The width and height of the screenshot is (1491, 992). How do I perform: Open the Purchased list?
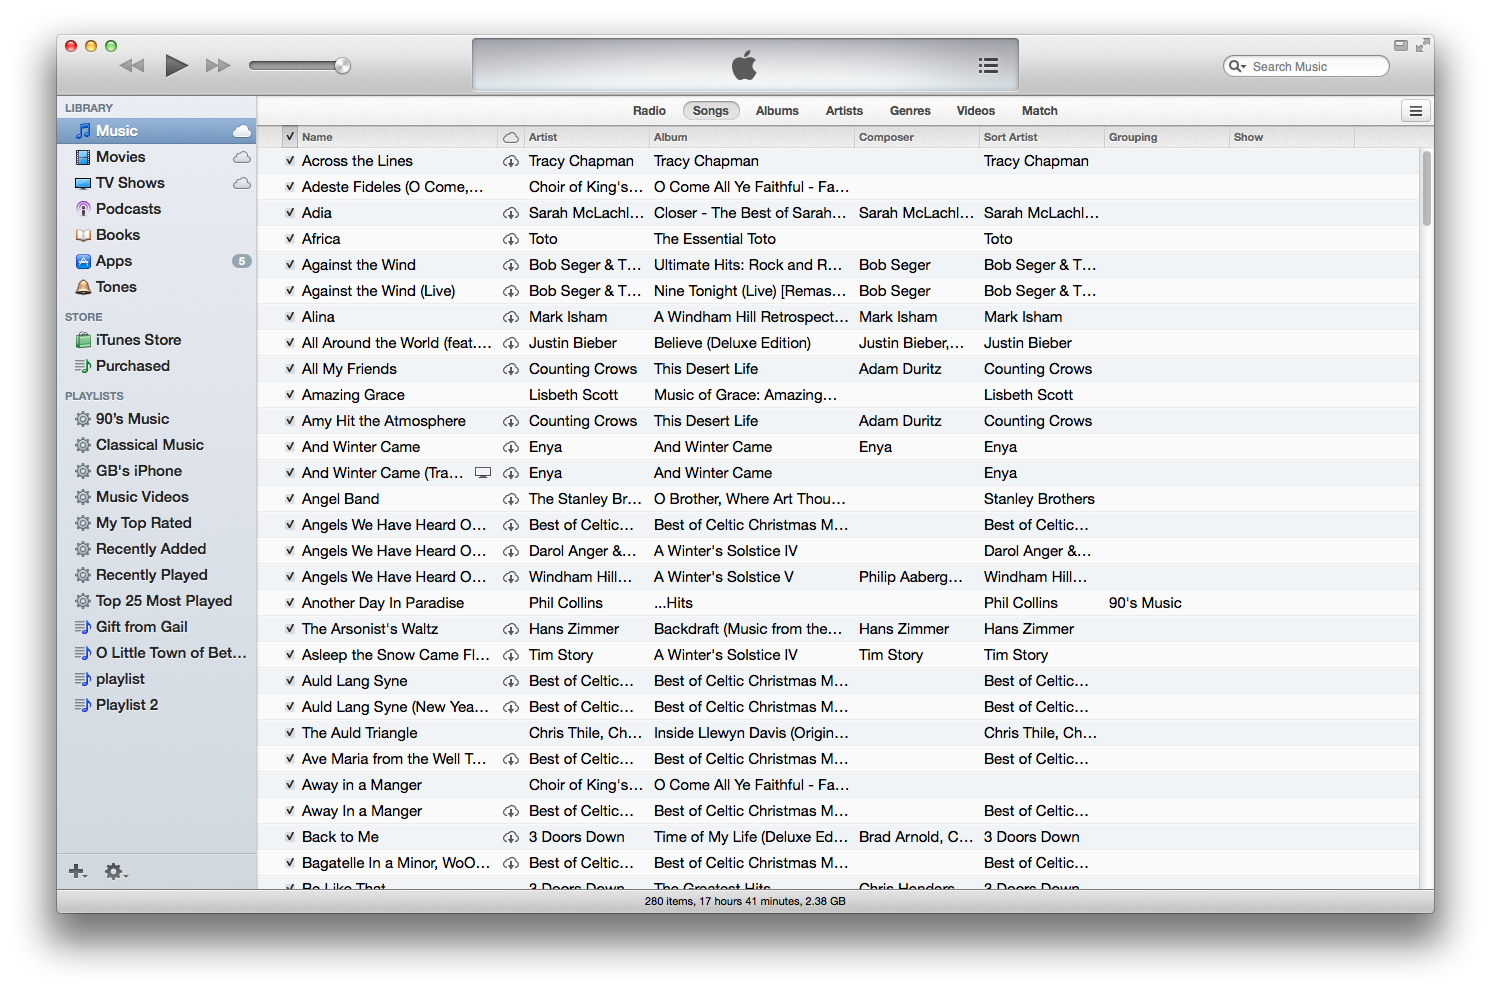click(x=156, y=366)
